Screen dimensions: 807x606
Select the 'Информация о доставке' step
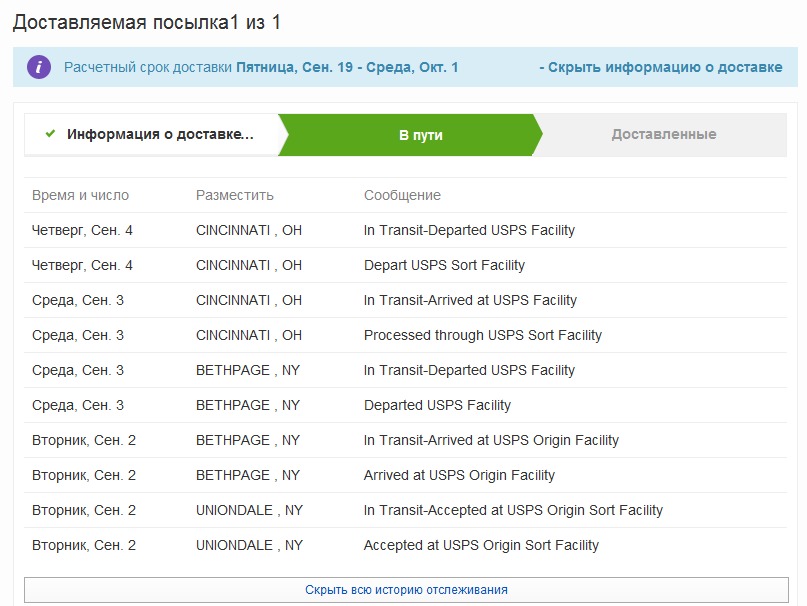coord(160,134)
